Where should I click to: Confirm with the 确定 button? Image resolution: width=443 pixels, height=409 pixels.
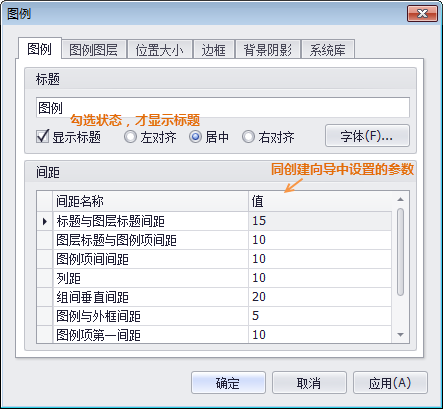coord(228,383)
